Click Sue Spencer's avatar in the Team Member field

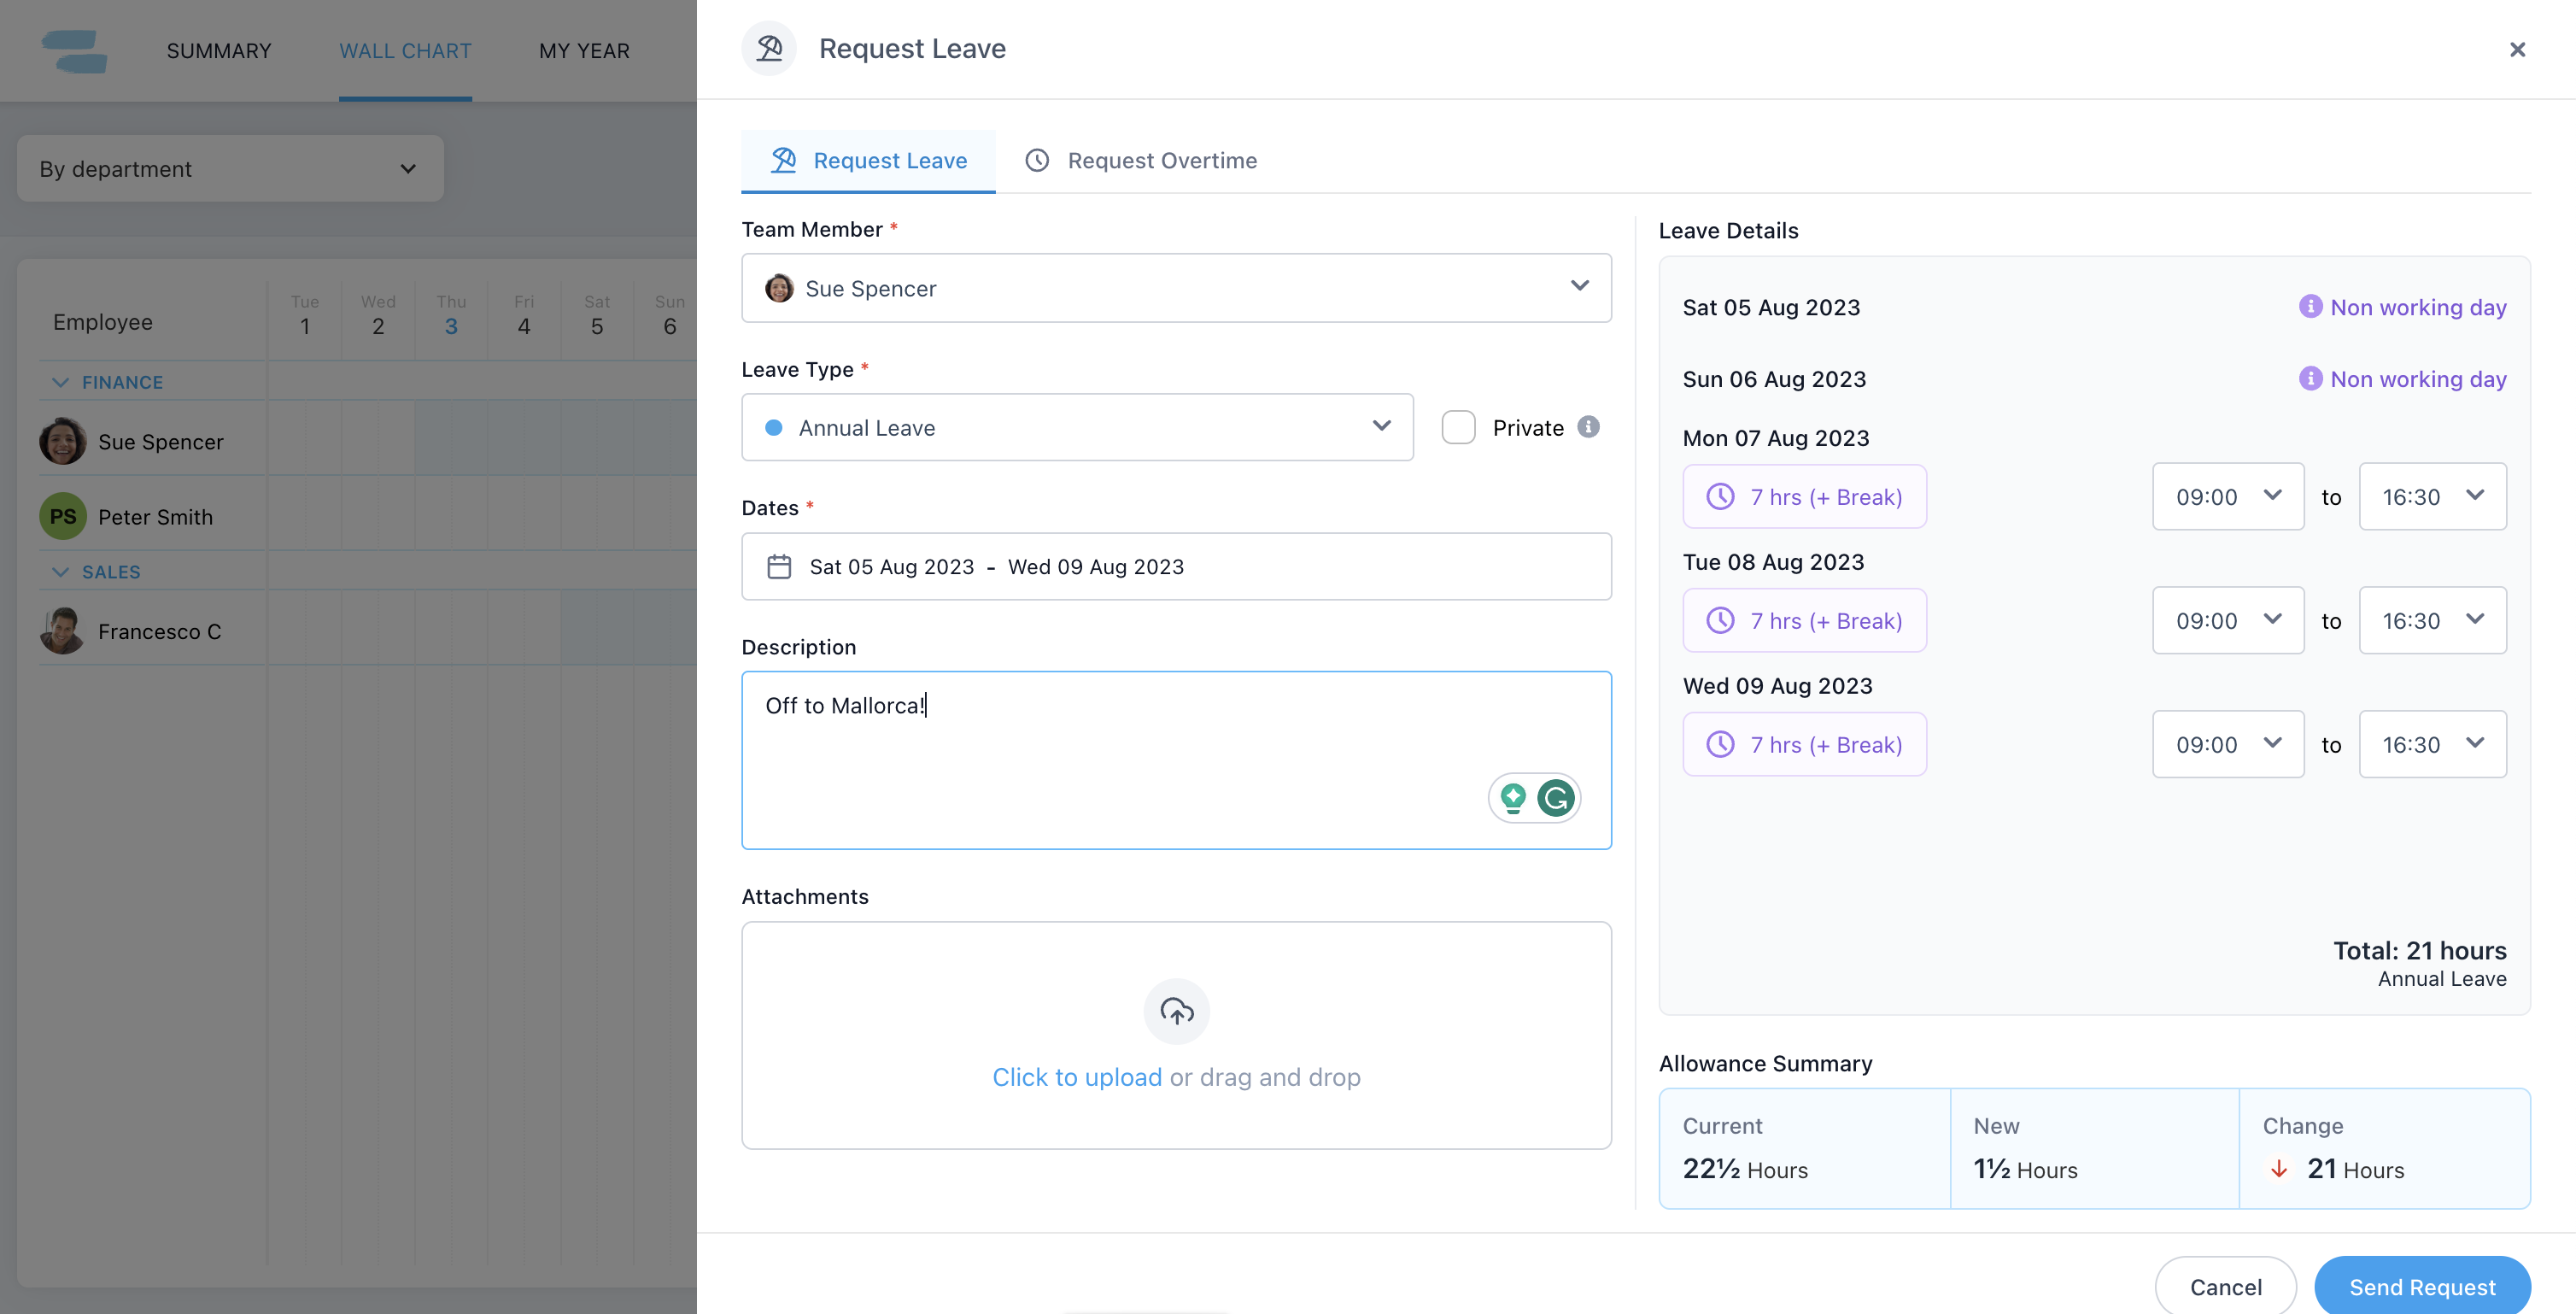(779, 288)
